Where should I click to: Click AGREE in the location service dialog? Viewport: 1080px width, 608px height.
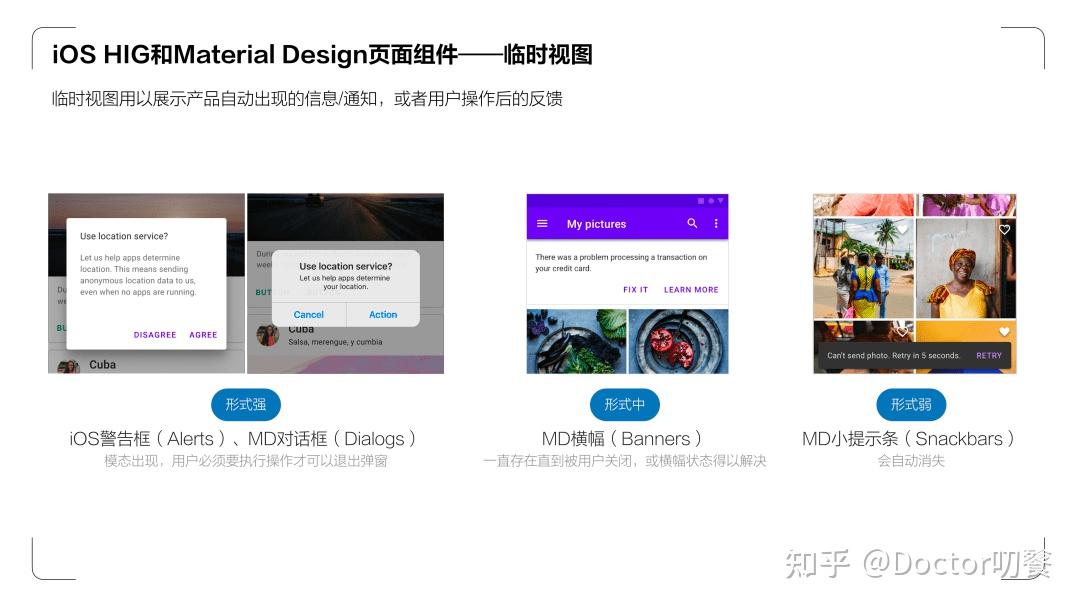point(203,335)
